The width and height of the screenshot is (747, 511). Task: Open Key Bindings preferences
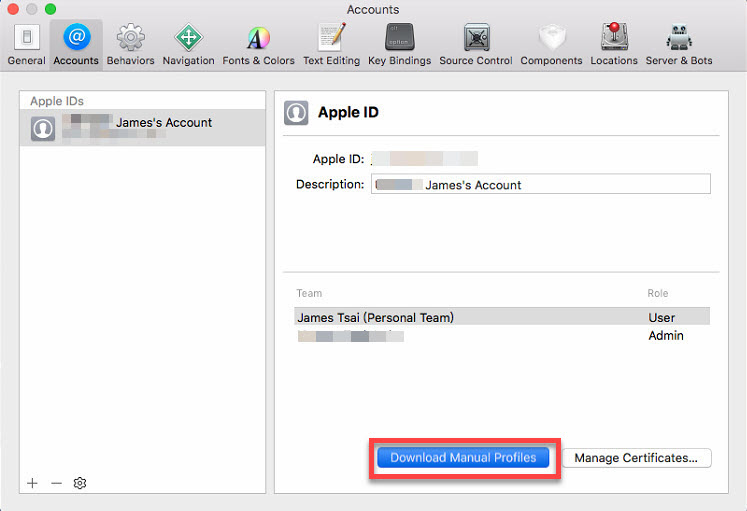click(399, 45)
